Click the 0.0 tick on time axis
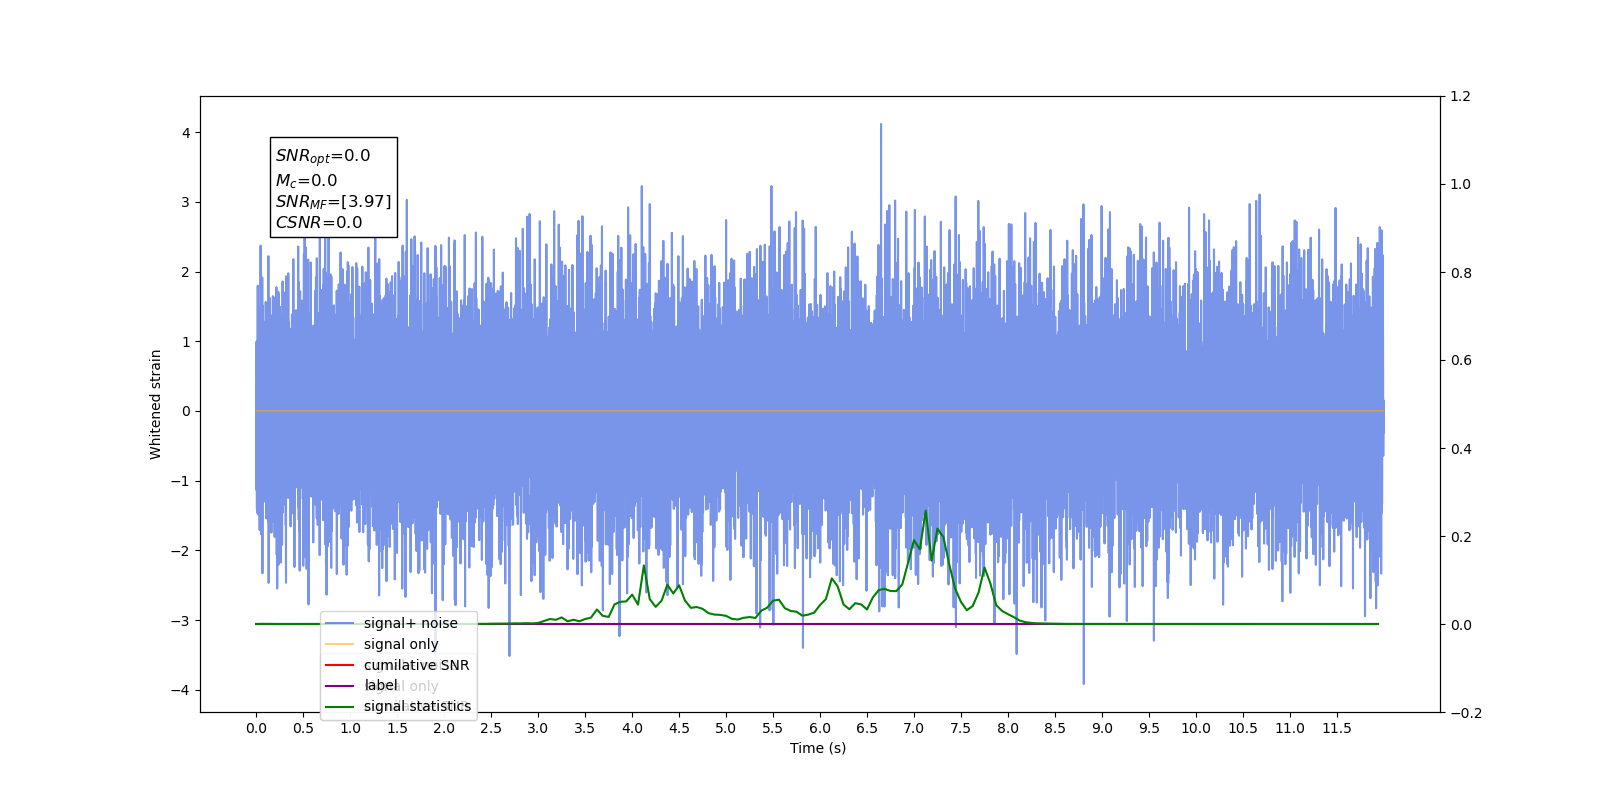1600x800 pixels. pyautogui.click(x=256, y=728)
